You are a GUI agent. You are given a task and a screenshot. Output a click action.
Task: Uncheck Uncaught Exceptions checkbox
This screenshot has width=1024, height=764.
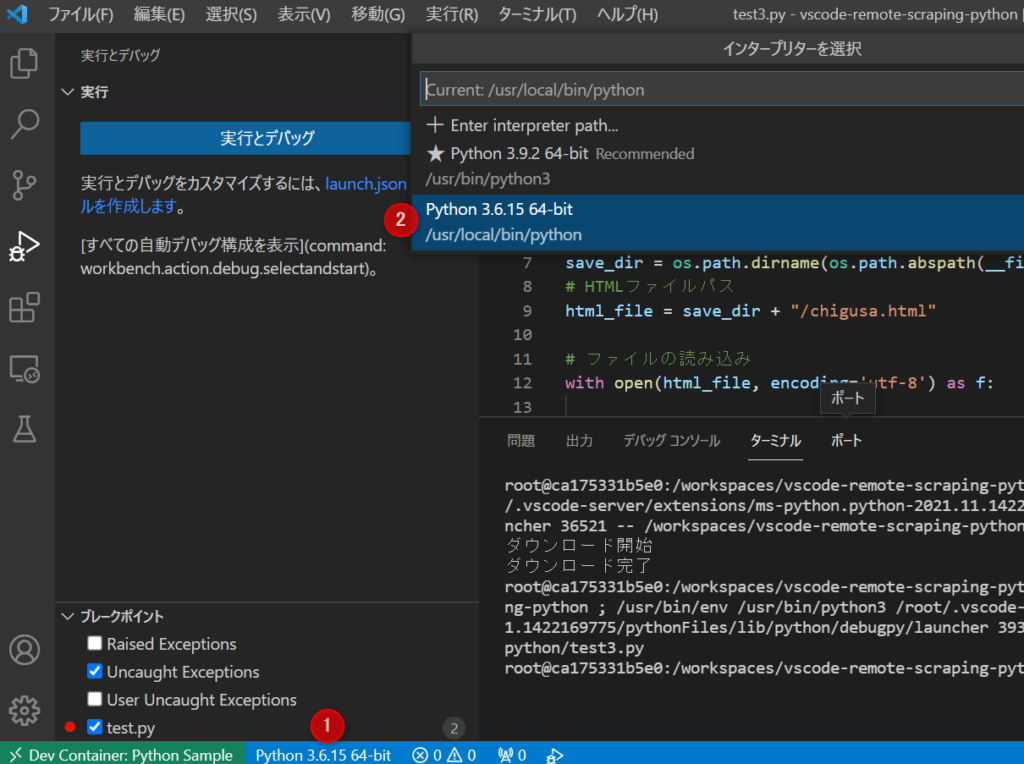[x=95, y=671]
